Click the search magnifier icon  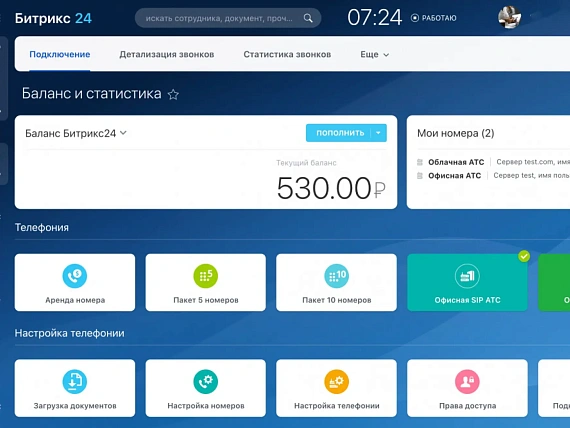tap(308, 18)
